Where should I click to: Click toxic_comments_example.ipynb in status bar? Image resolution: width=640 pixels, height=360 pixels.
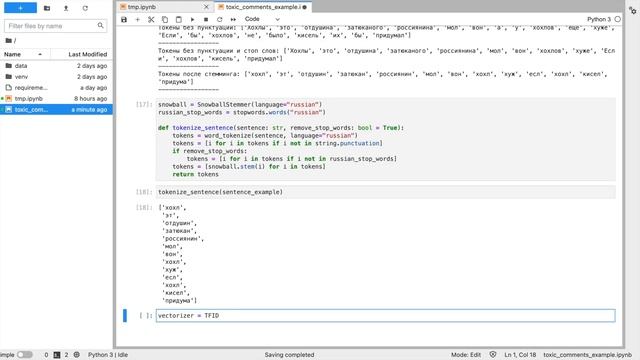click(587, 355)
